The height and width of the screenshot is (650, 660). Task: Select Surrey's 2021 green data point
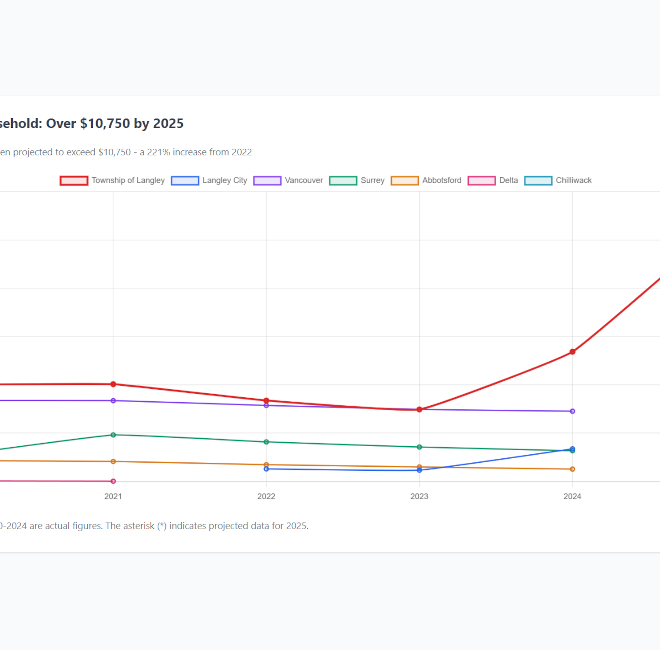coord(113,435)
